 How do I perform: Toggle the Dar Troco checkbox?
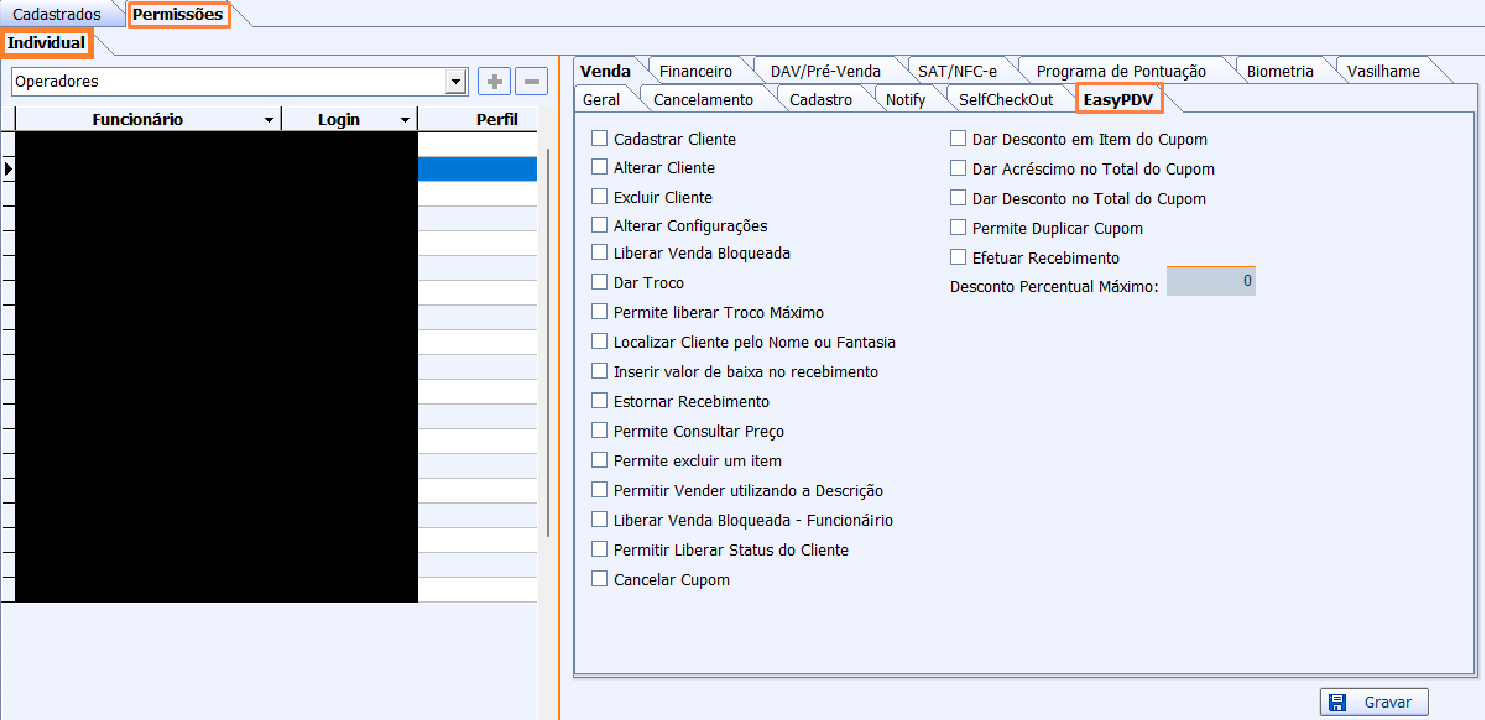tap(600, 282)
